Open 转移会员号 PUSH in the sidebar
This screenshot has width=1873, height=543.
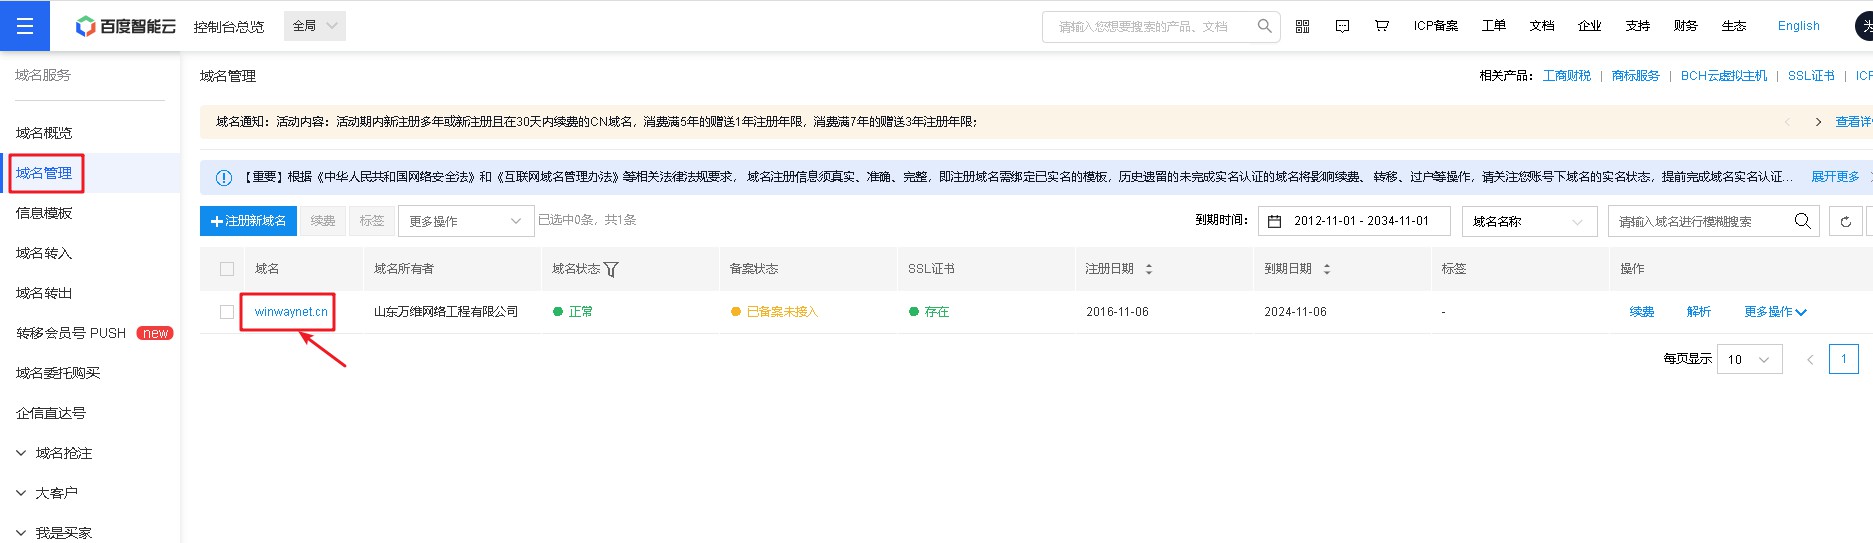tap(71, 333)
